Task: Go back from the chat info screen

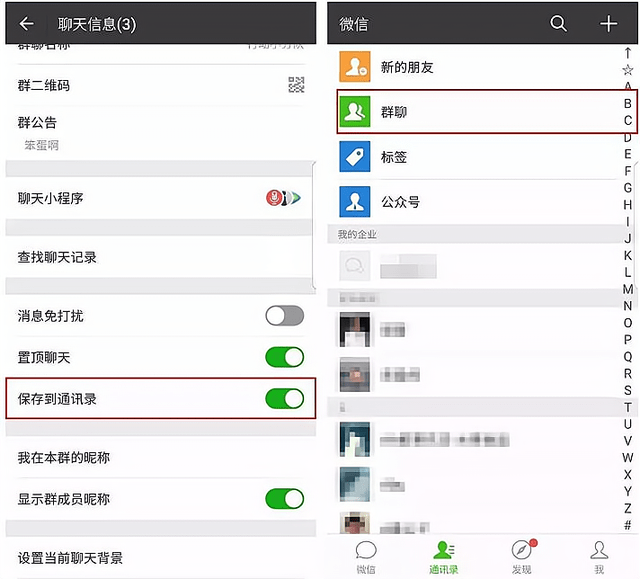Action: coord(27,24)
